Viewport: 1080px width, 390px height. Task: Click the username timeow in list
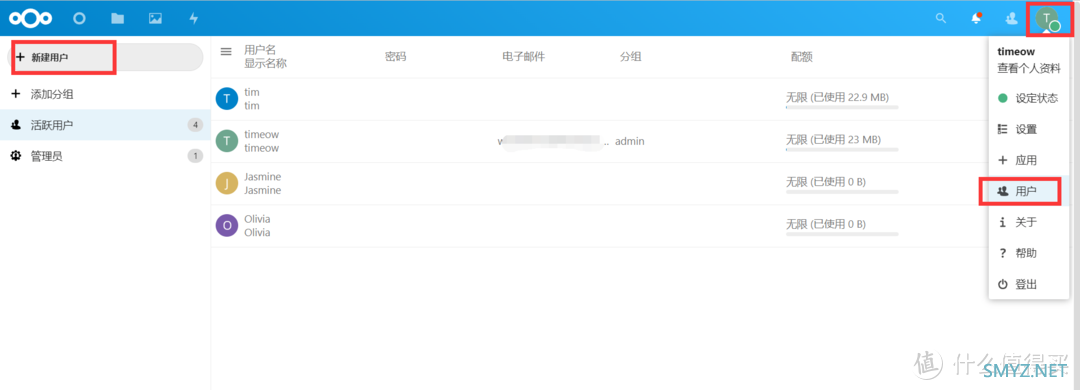click(x=261, y=134)
